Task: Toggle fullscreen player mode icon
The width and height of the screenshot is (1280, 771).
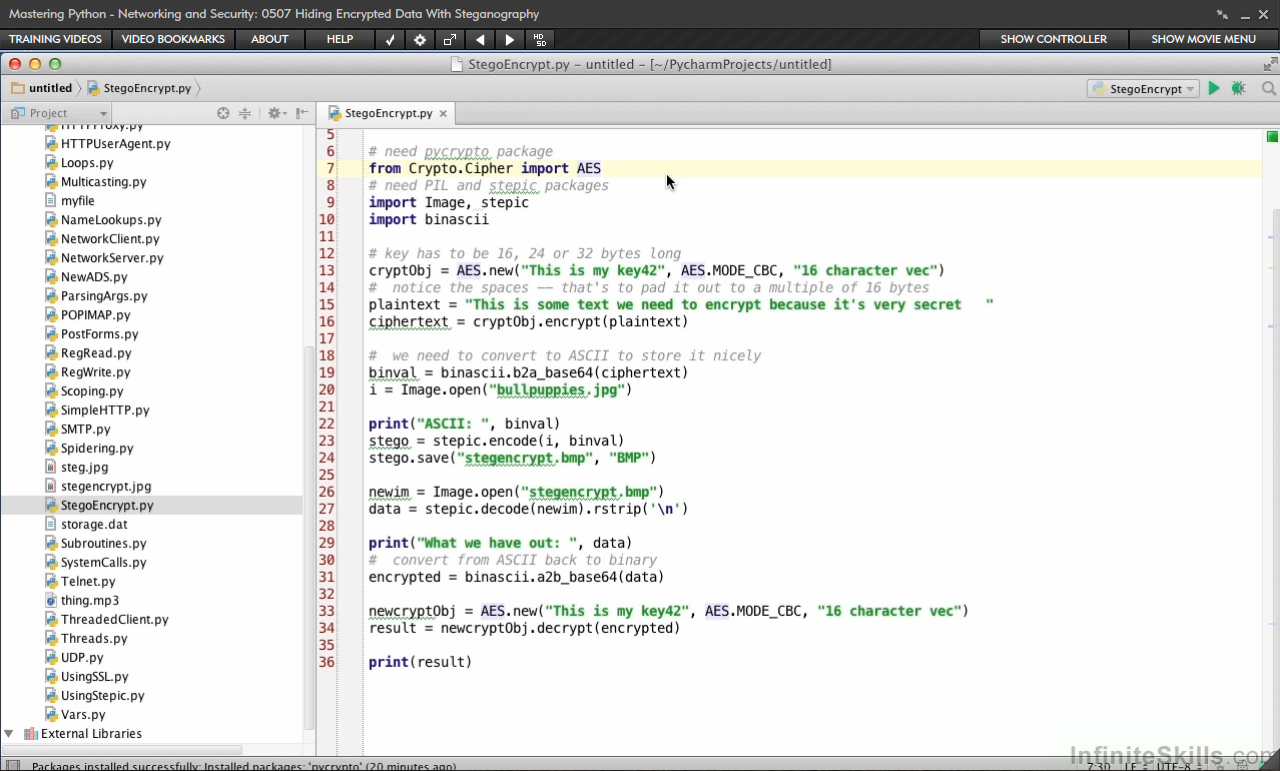Action: [450, 39]
